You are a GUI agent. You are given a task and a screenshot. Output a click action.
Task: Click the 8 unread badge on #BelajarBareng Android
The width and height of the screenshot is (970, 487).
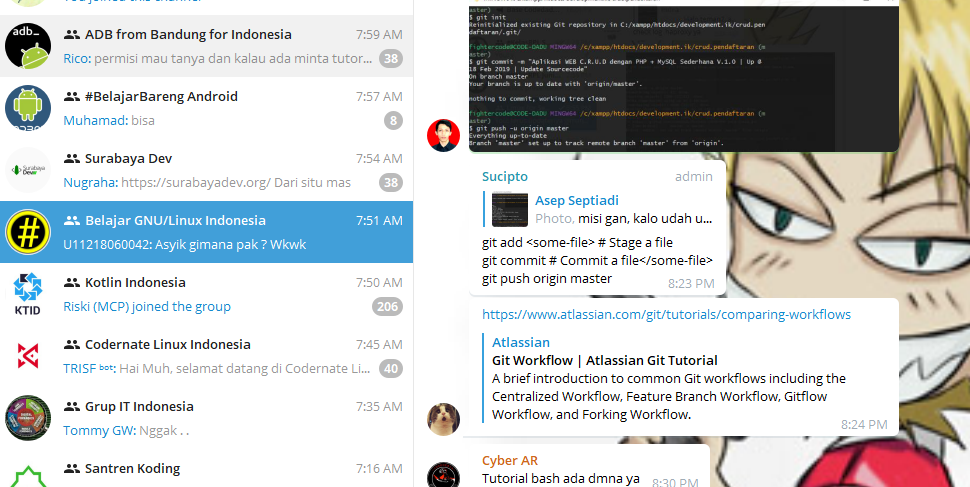(393, 121)
